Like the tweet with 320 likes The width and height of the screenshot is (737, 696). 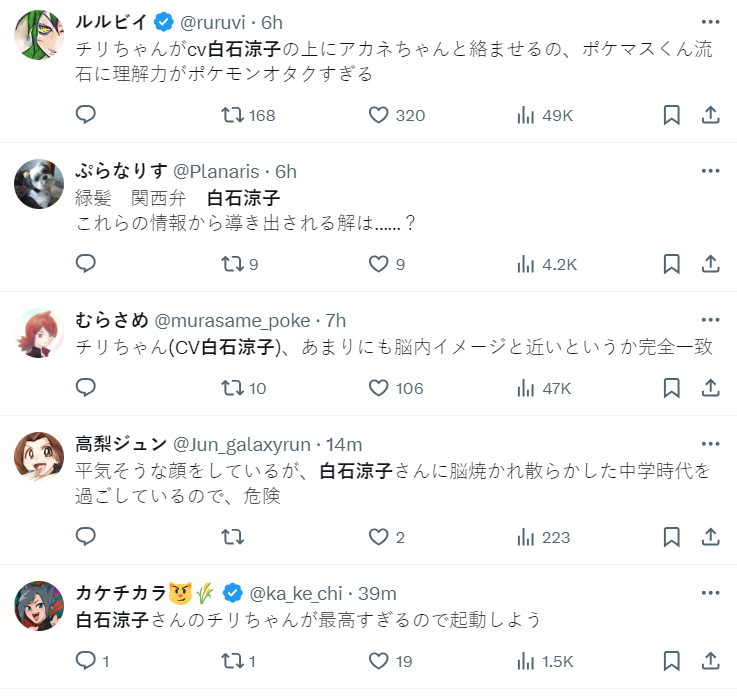click(x=379, y=115)
